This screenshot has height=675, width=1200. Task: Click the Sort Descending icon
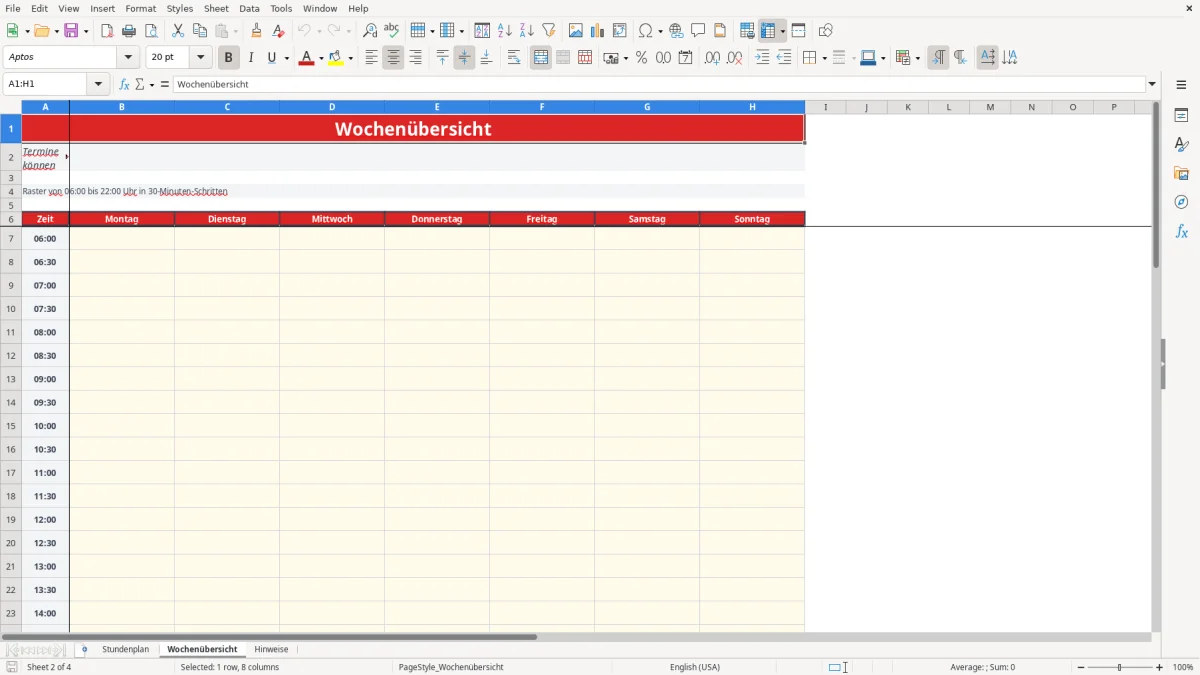click(526, 31)
